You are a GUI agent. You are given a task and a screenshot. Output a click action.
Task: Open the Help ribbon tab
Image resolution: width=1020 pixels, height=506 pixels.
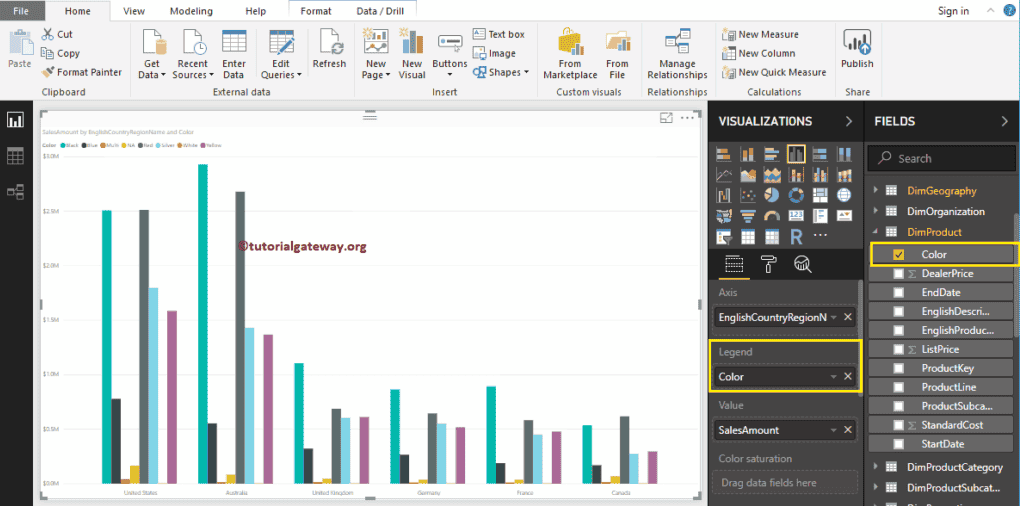pos(256,11)
